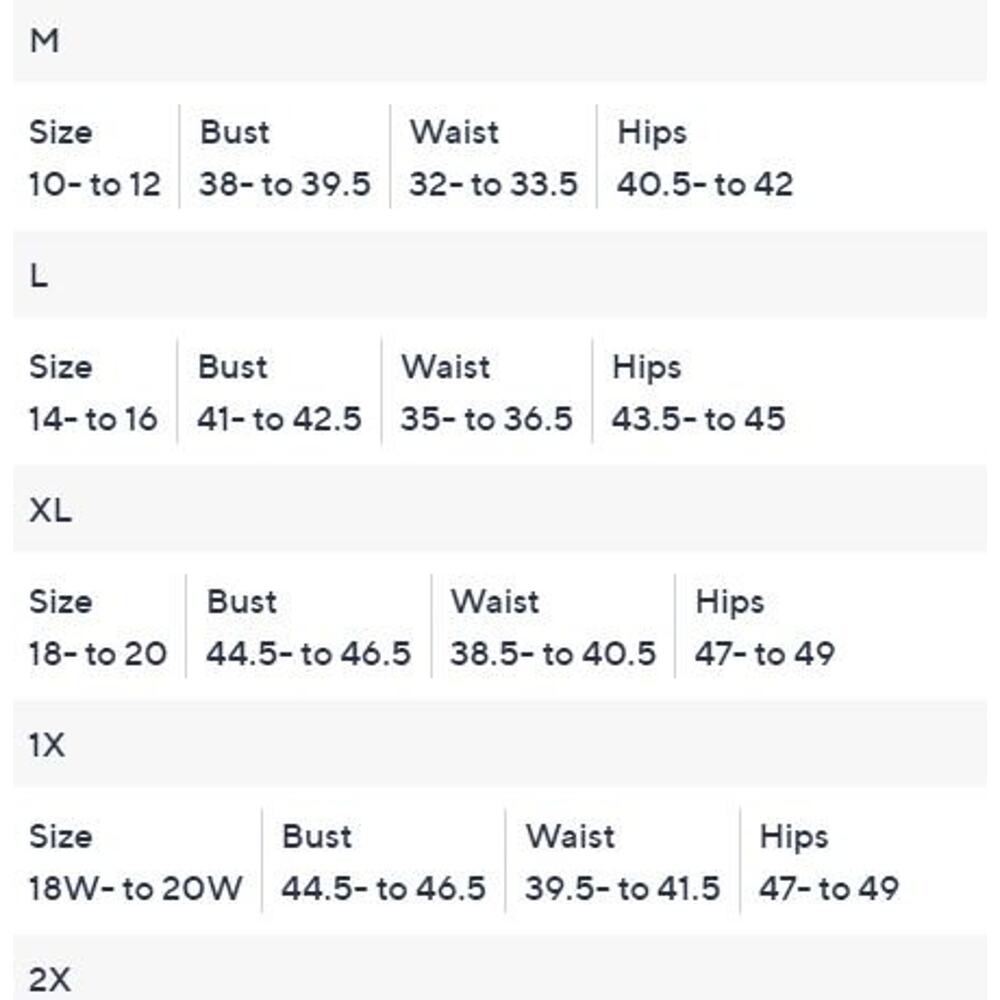
Task: Select the XL size header row
Action: [x=499, y=510]
